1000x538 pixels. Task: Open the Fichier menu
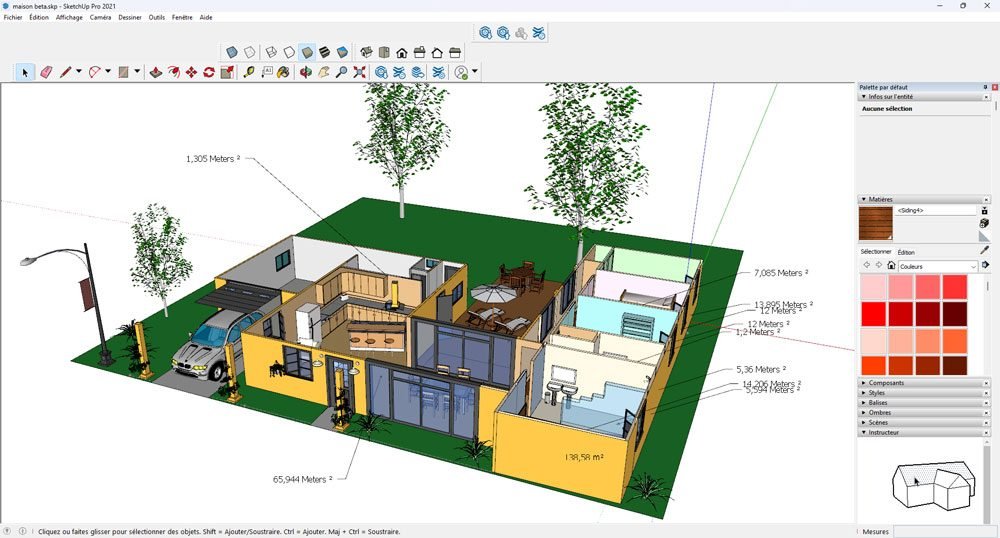[13, 17]
